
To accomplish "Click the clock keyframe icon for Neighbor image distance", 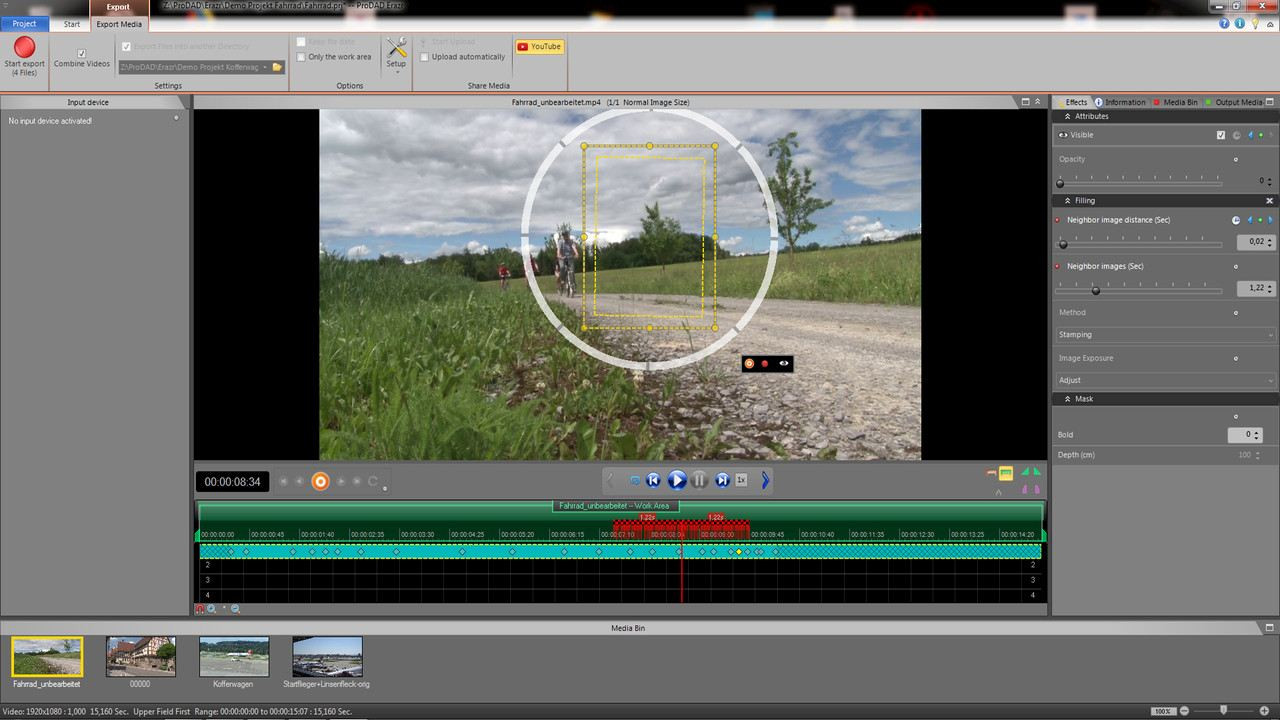I will tap(1236, 220).
